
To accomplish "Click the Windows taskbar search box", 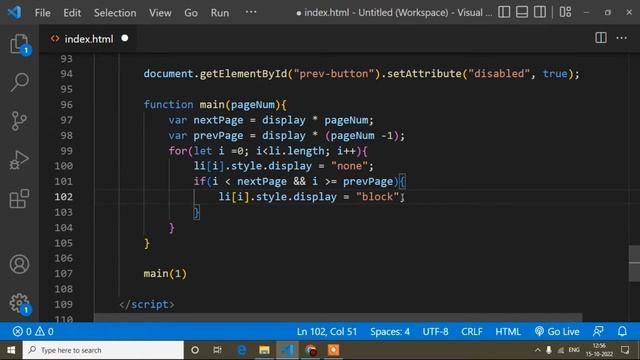I will pyautogui.click(x=103, y=350).
